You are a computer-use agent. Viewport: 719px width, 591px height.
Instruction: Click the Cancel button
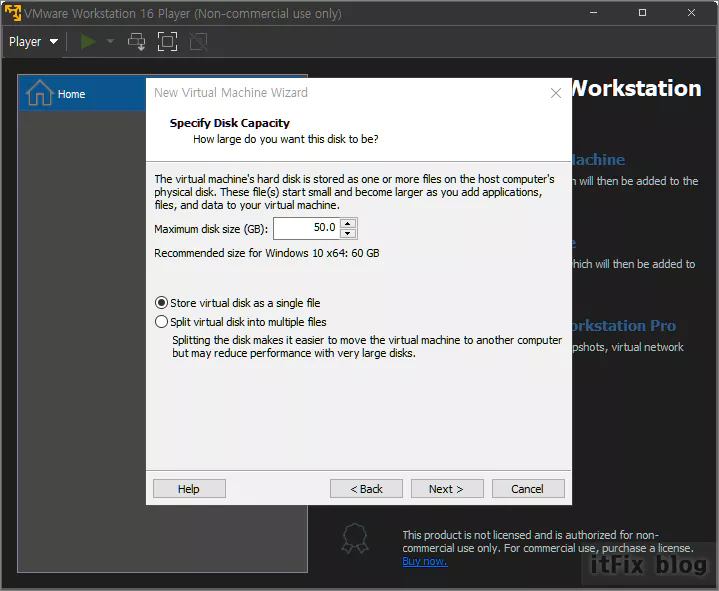pos(528,489)
